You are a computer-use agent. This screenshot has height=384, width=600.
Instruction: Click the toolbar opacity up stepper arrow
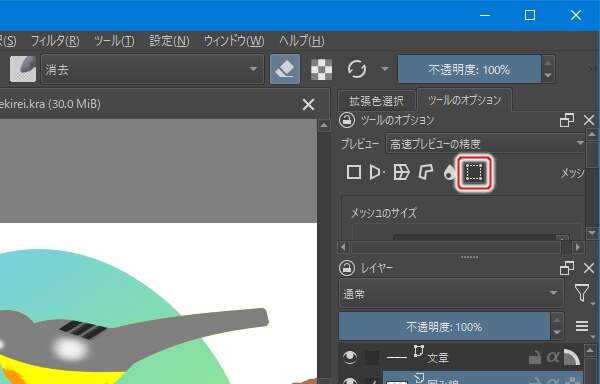548,62
